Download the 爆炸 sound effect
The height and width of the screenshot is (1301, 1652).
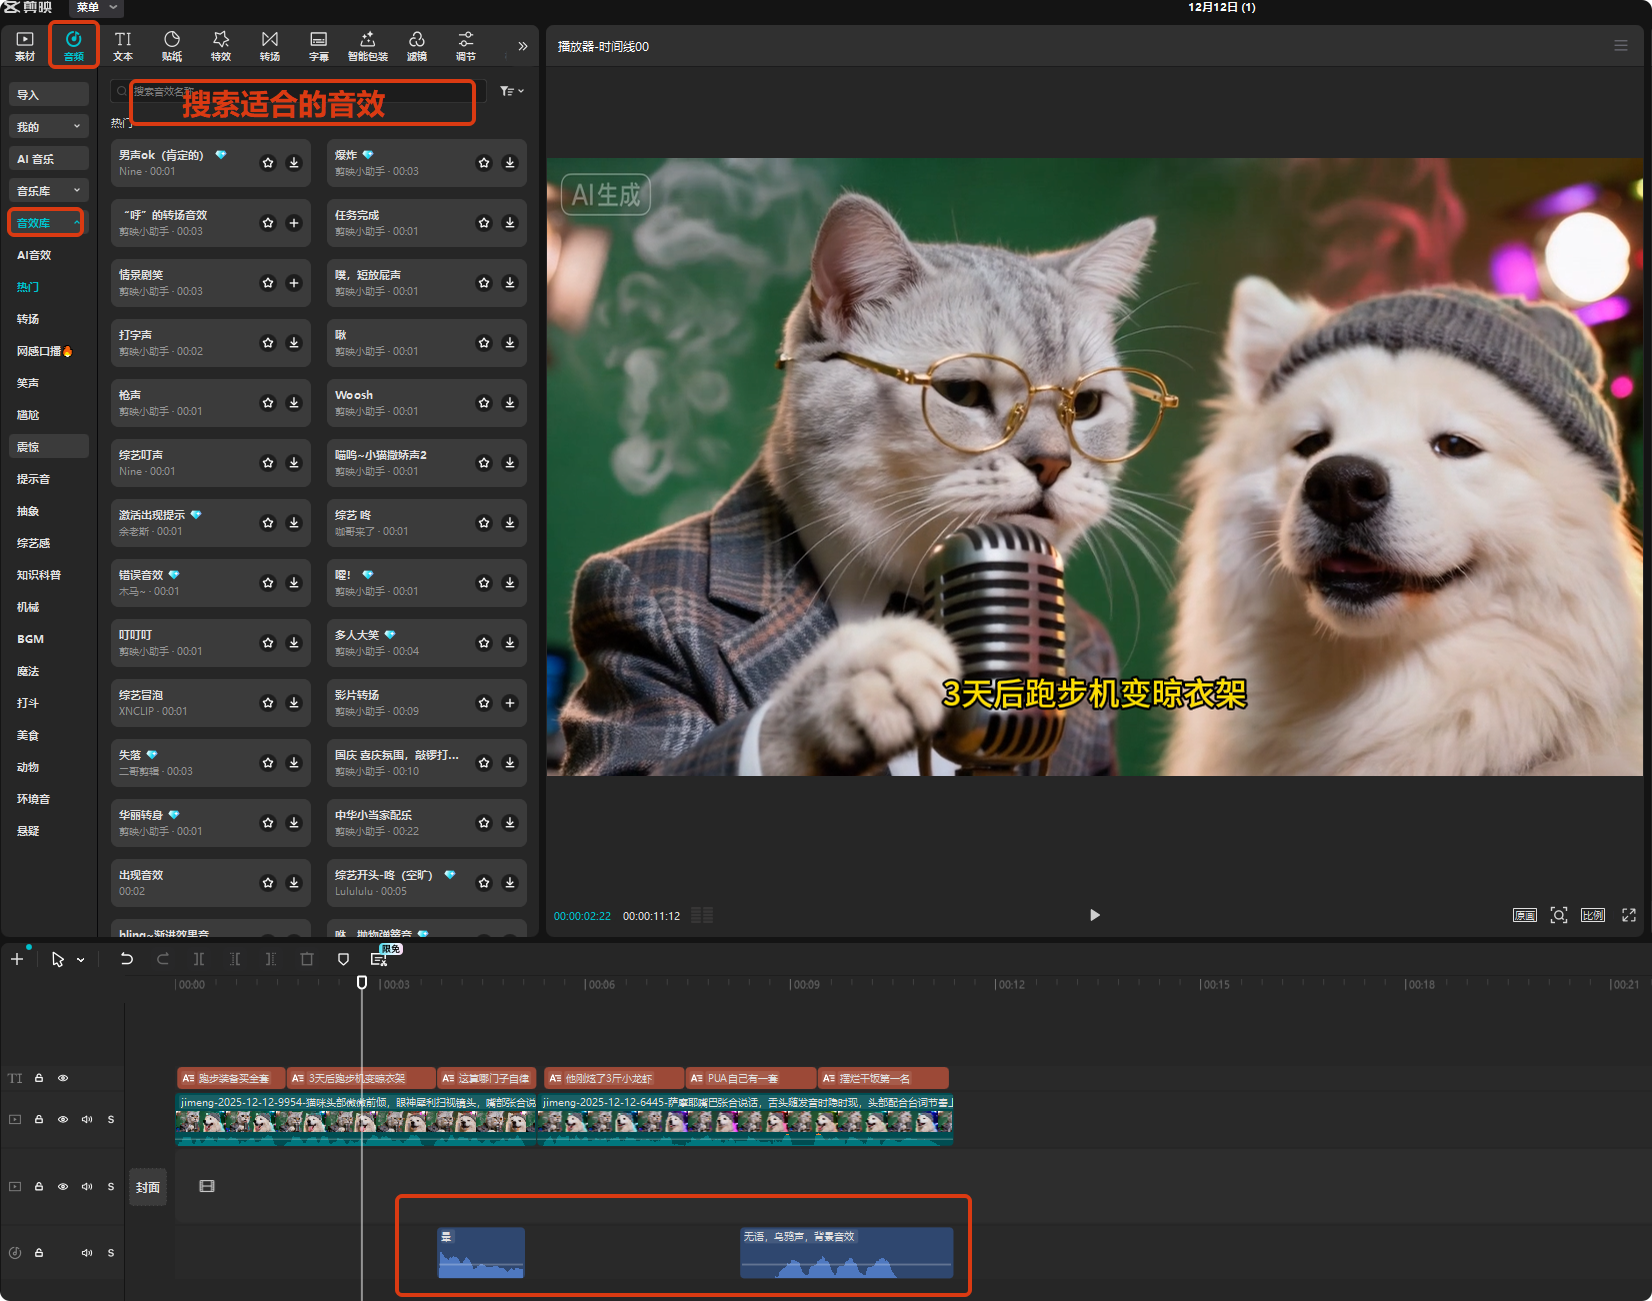[x=510, y=163]
